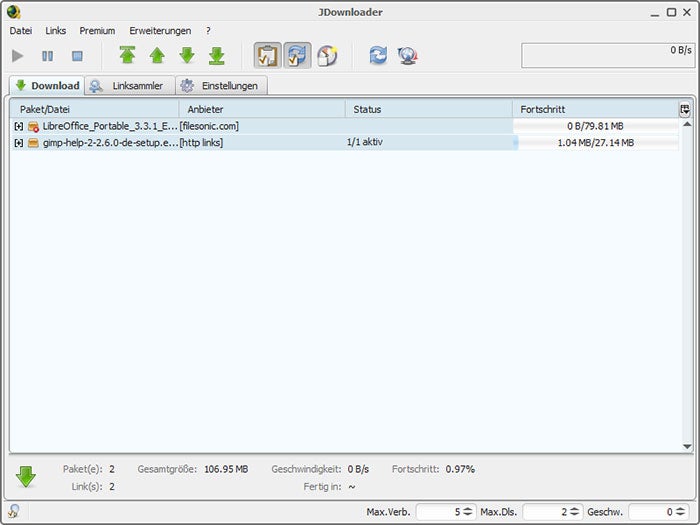Image resolution: width=700 pixels, height=525 pixels.
Task: Move selected package down one position
Action: (187, 56)
